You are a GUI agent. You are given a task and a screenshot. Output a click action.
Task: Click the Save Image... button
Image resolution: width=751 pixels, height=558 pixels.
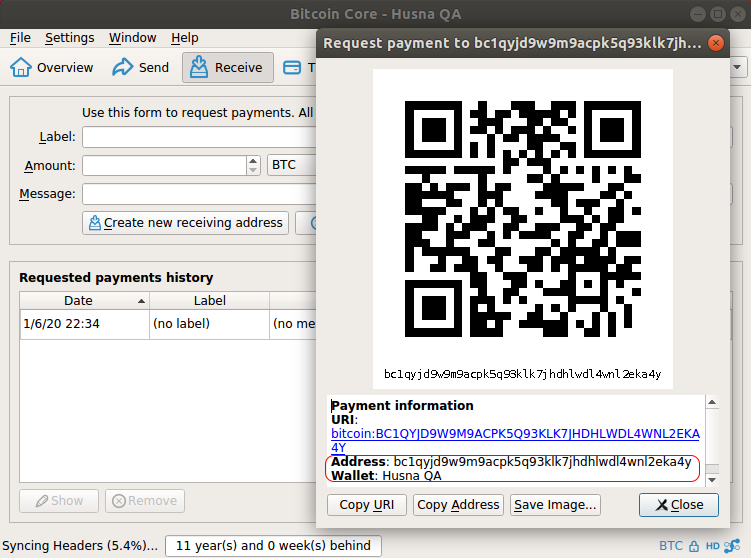[x=555, y=505]
